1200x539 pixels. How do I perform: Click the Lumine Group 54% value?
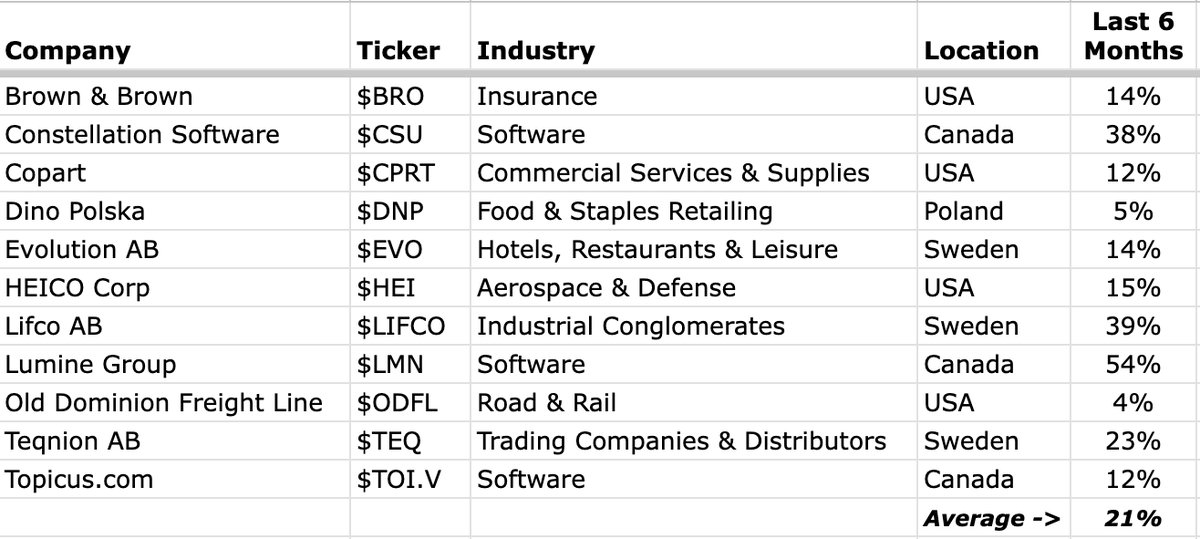tap(1133, 364)
